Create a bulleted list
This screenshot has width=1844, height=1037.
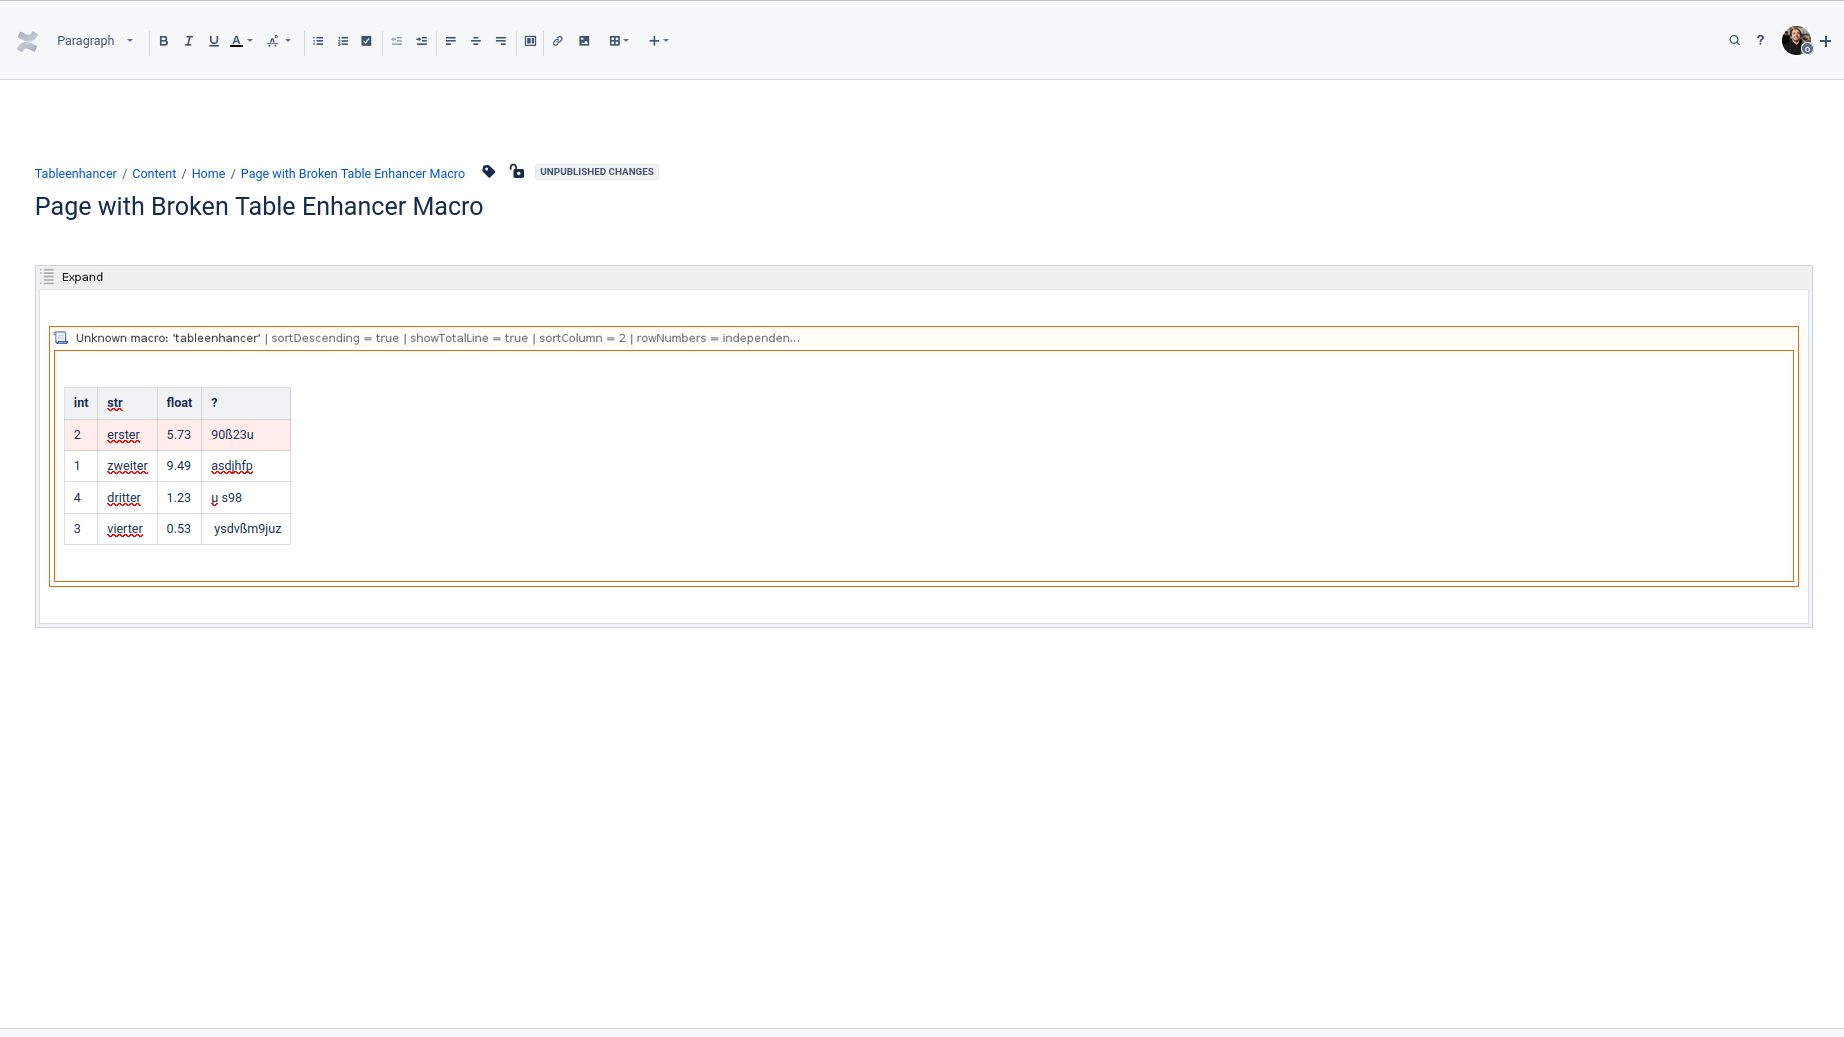click(318, 41)
